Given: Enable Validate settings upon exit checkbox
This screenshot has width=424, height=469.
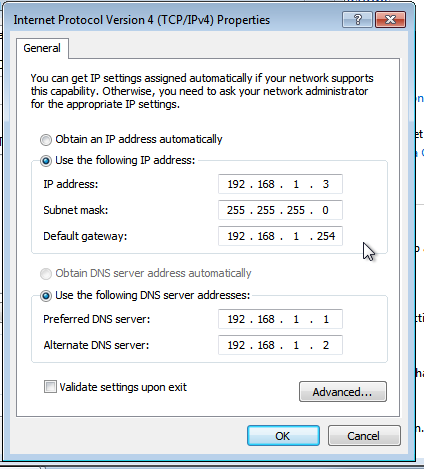Looking at the screenshot, I should tap(50, 387).
